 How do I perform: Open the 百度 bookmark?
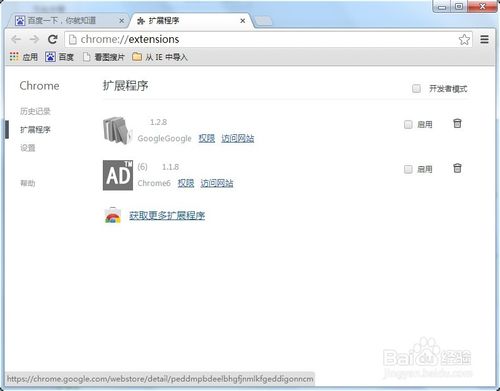59,57
